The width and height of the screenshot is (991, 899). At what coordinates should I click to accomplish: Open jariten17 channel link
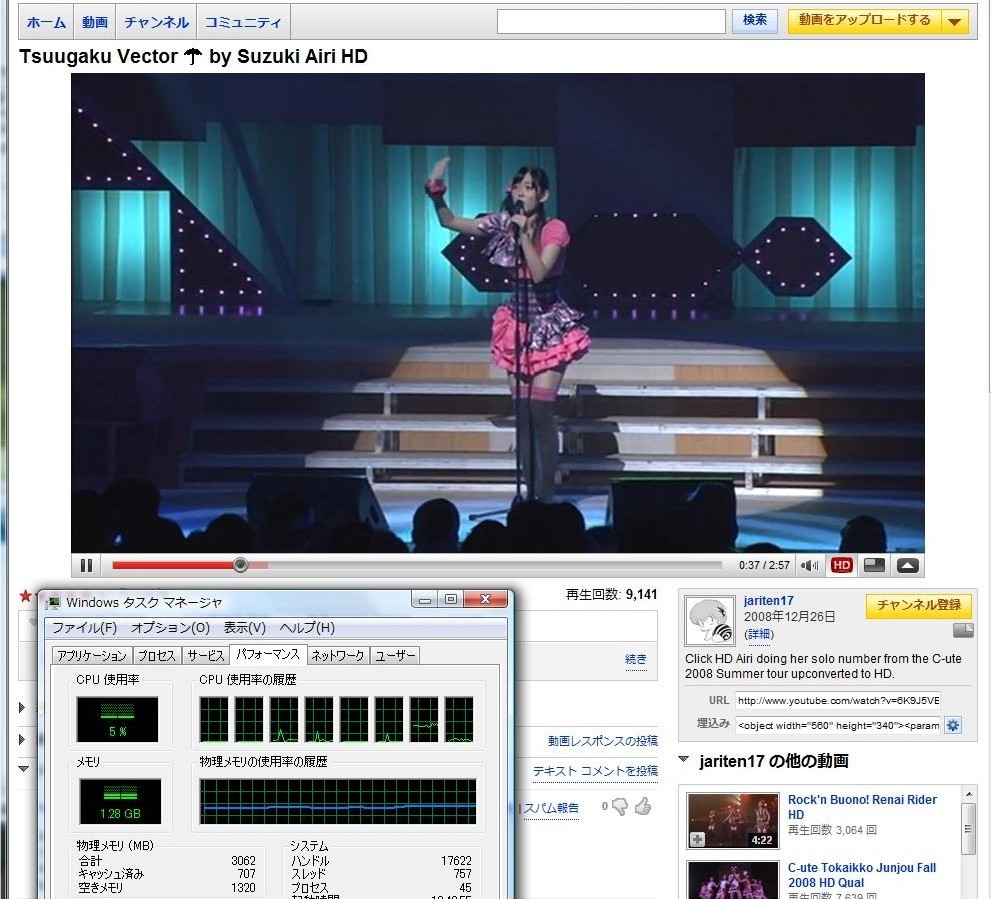pos(769,601)
